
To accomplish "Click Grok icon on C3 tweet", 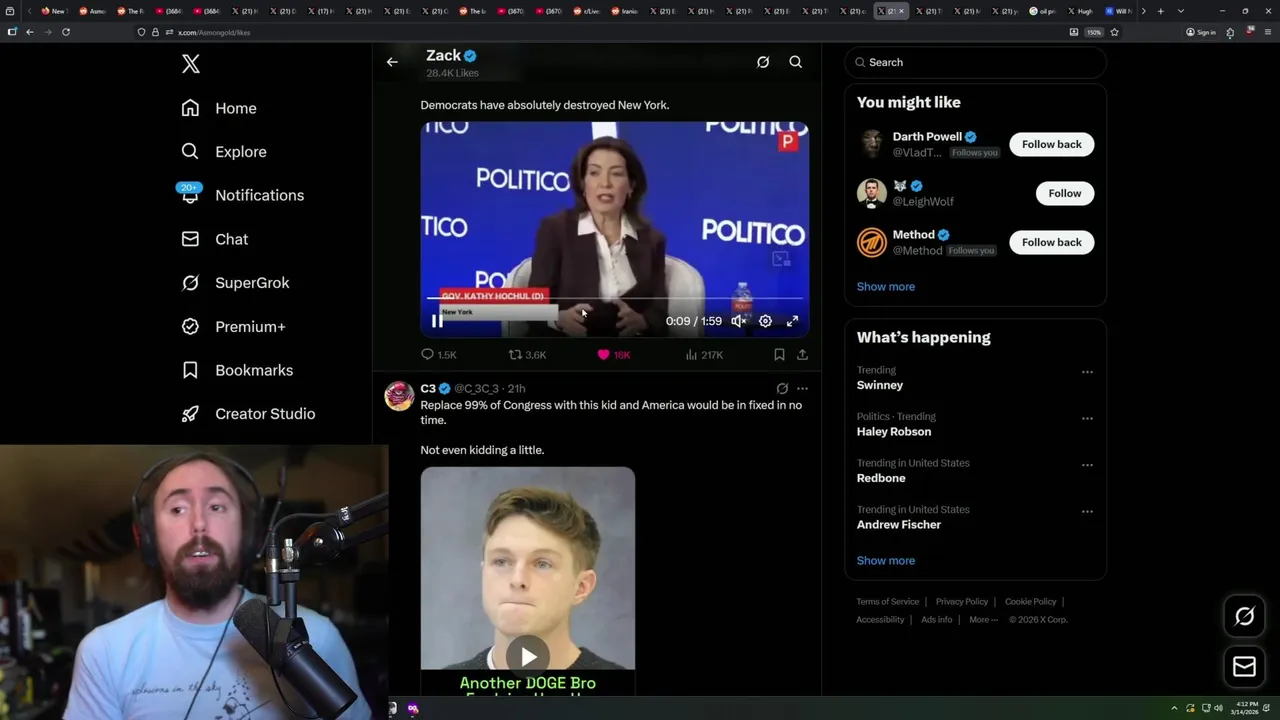I will click(x=782, y=389).
